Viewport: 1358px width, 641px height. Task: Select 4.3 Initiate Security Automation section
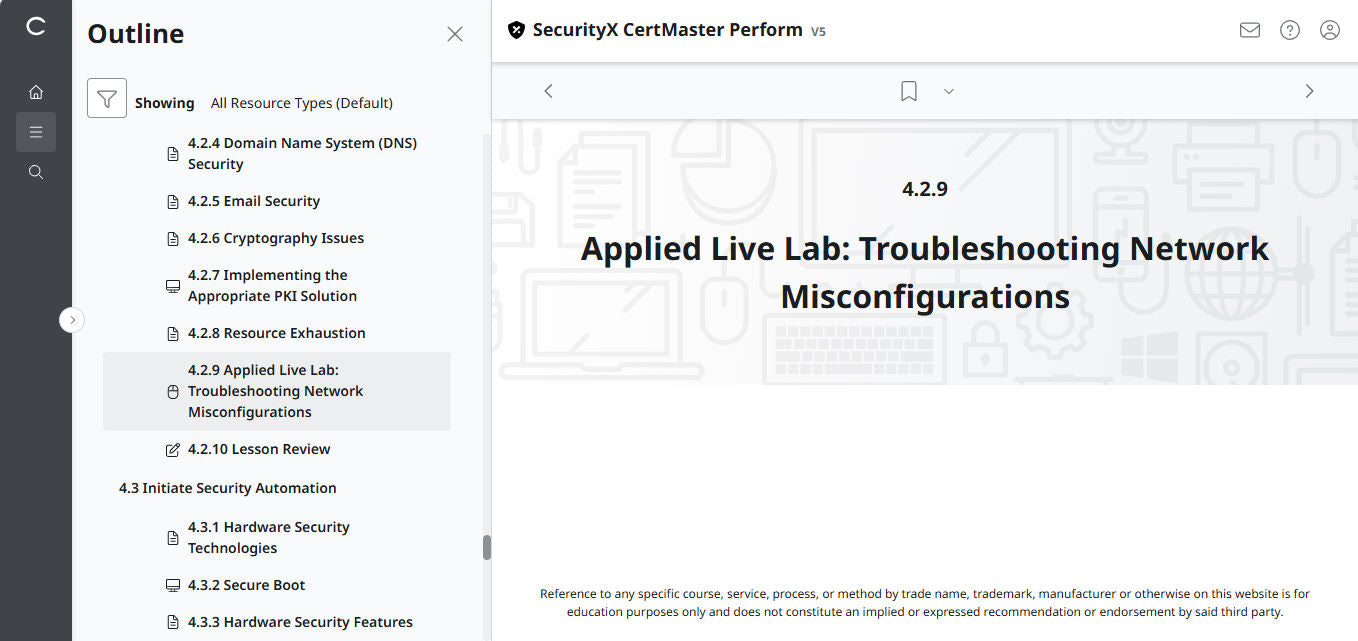point(228,488)
